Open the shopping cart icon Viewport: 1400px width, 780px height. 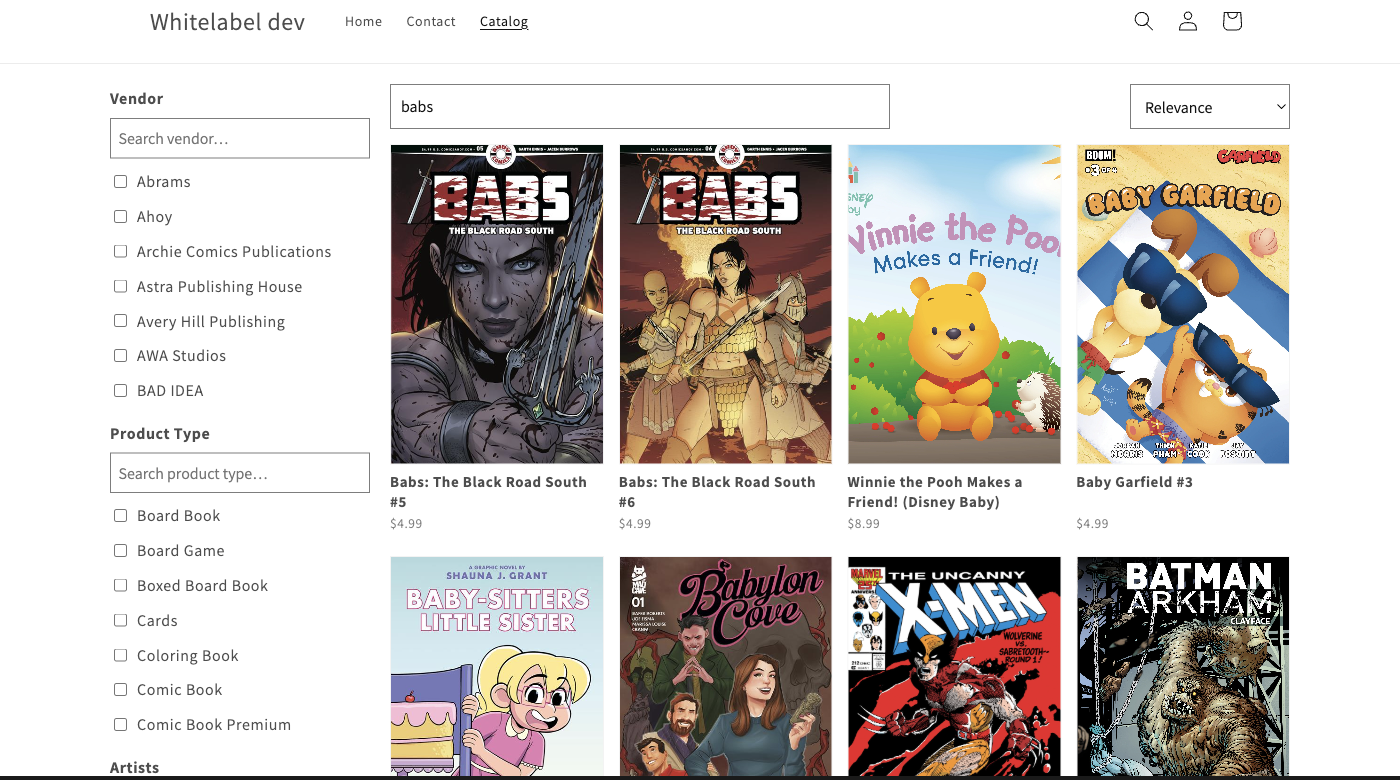click(1232, 21)
